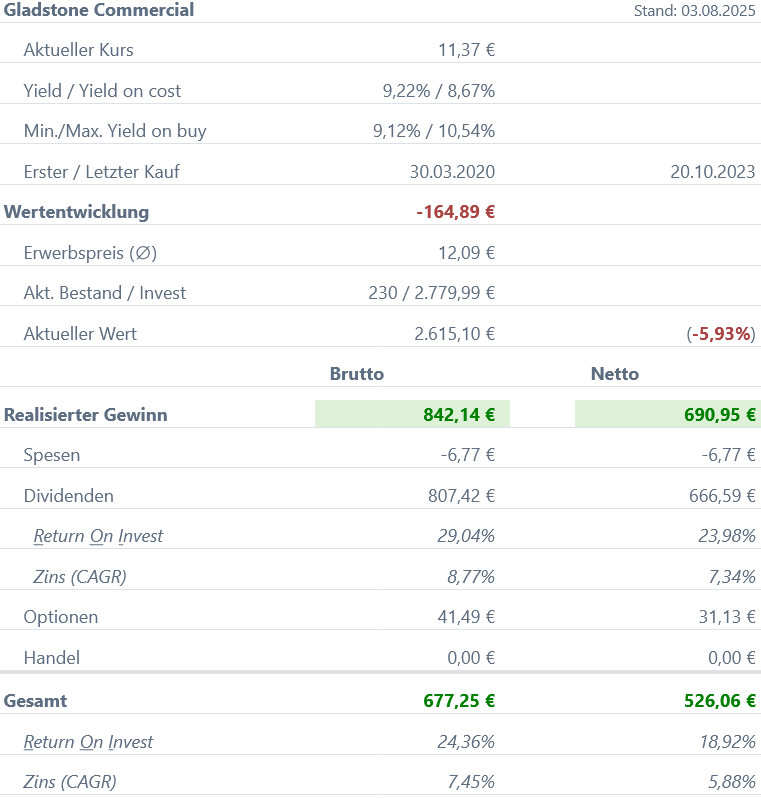Click the Dividenden row label
761x798 pixels.
click(x=69, y=496)
